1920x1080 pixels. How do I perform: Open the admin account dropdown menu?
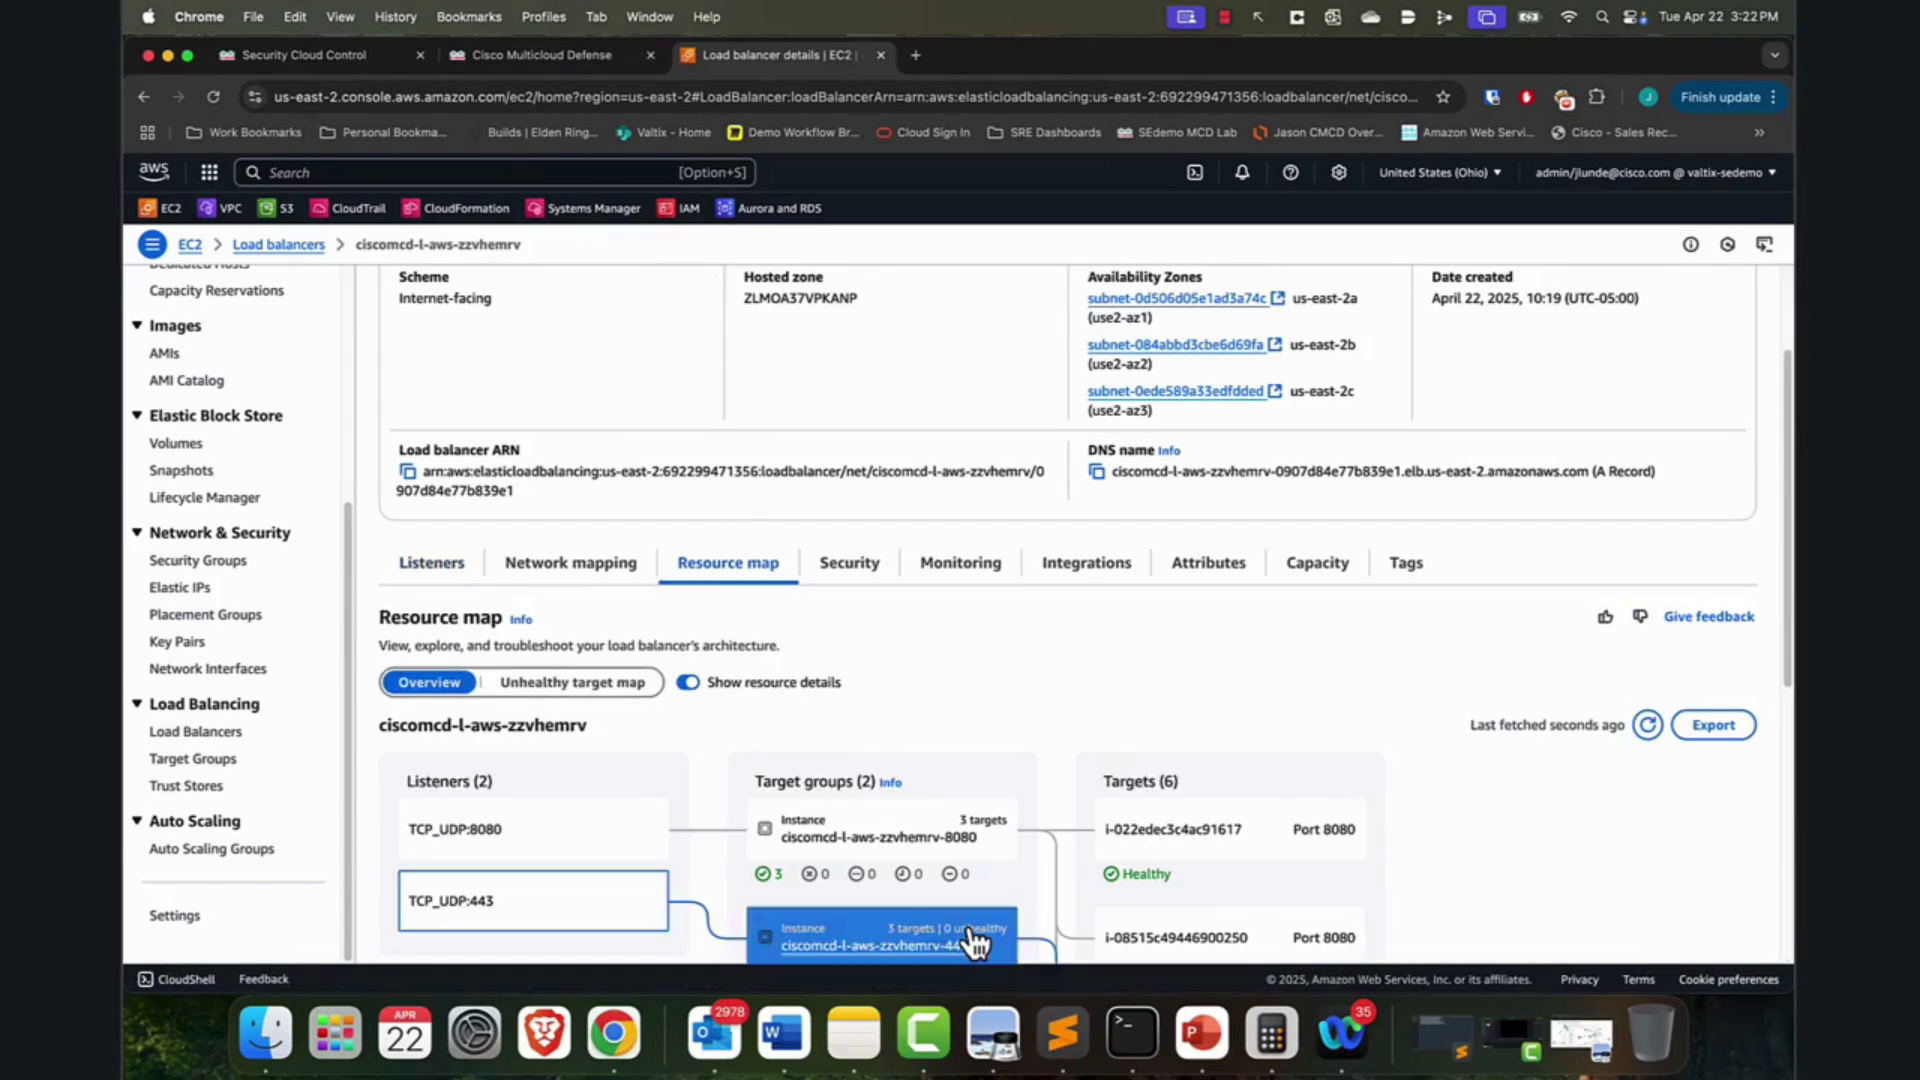coord(1656,172)
